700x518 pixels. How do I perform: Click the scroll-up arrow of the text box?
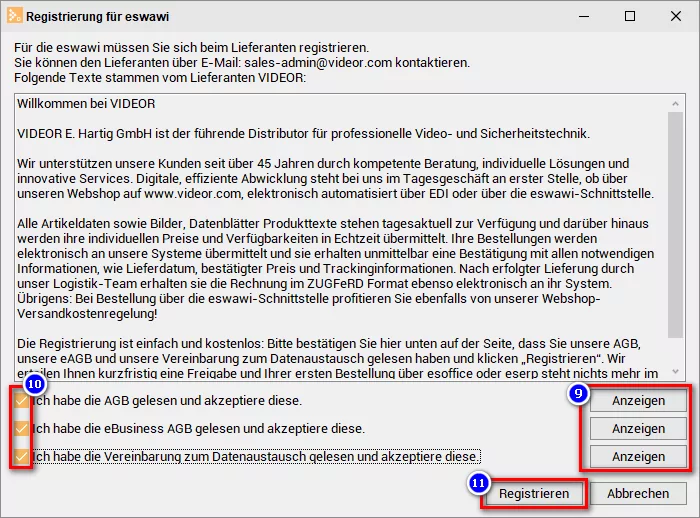pyautogui.click(x=675, y=104)
